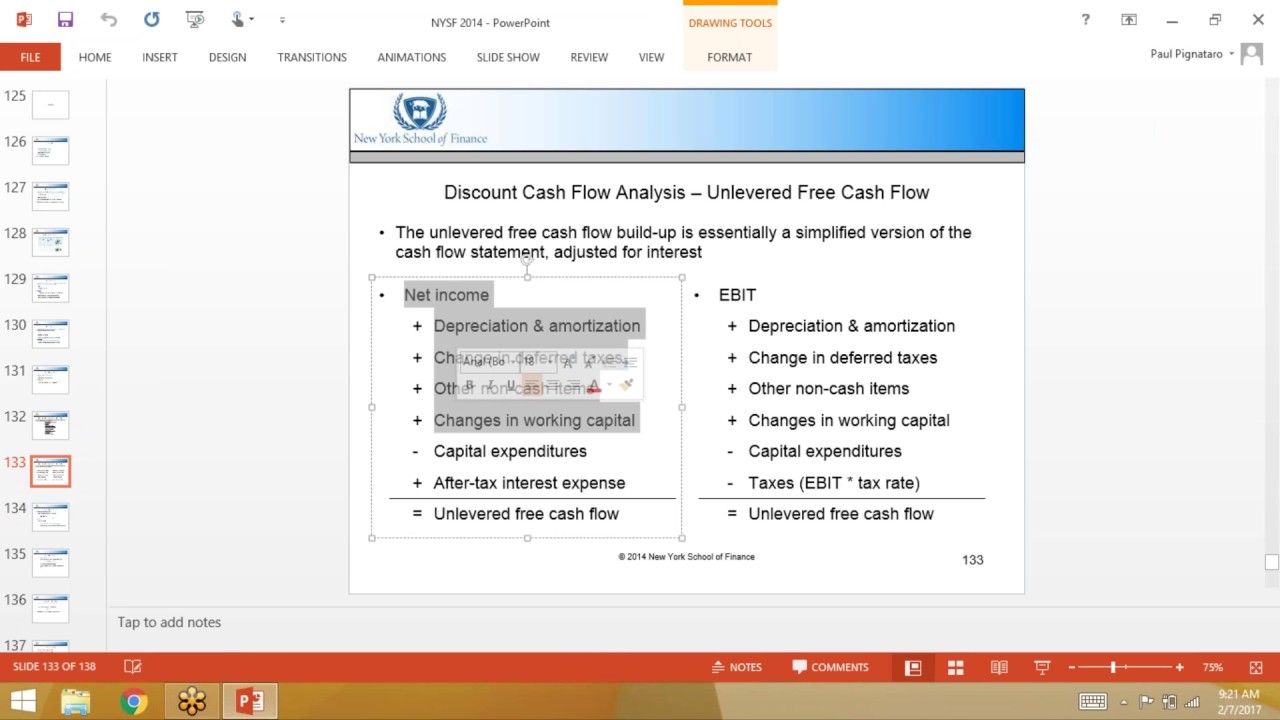Select slide 126 thumbnail
Viewport: 1280px width, 720px height.
point(50,151)
